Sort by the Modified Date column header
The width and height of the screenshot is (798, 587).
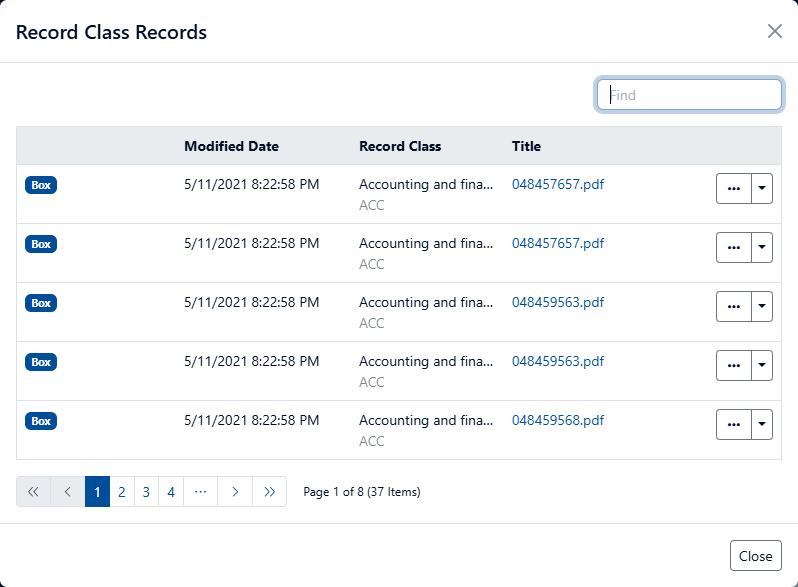coord(231,146)
